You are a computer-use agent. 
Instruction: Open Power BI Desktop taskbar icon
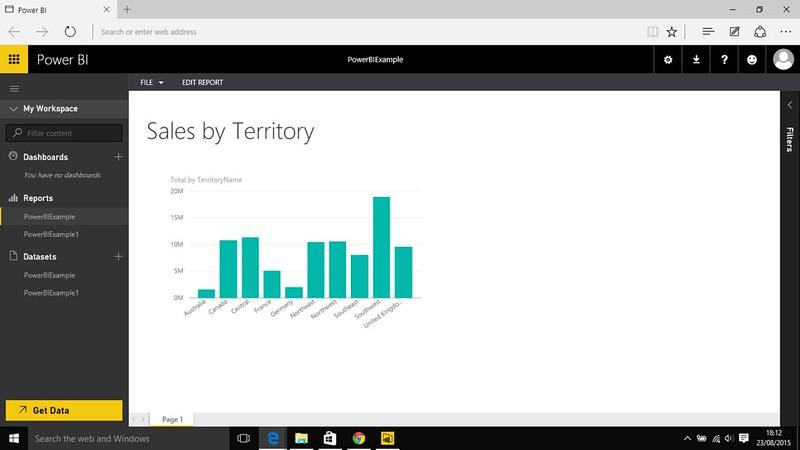(x=387, y=438)
